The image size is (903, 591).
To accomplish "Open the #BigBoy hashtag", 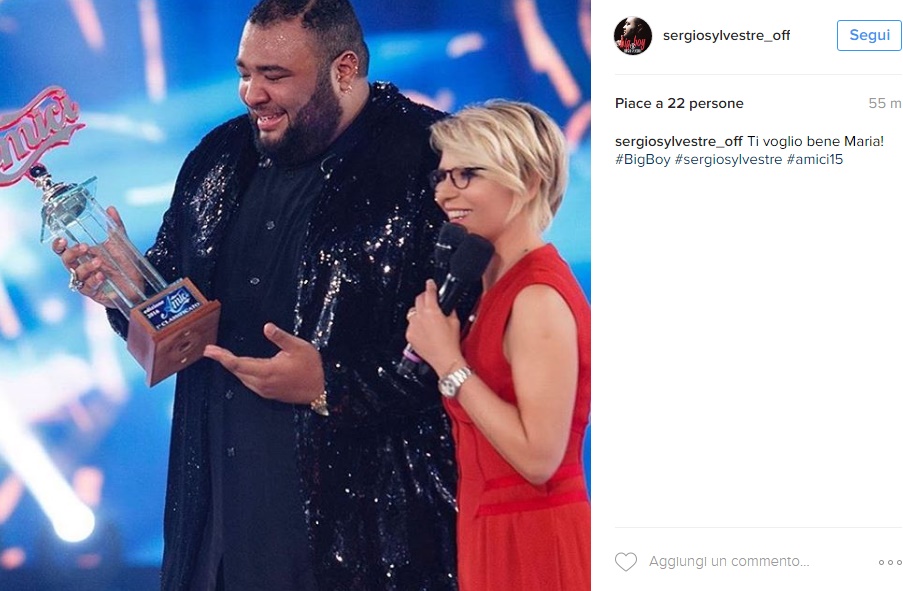I will 642,160.
